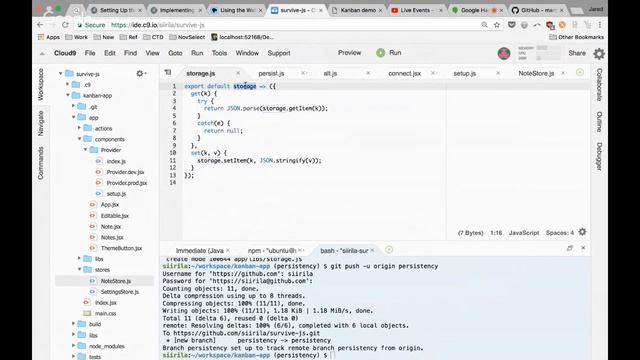Viewport: 640px width, 360px height.
Task: Open the Cloud9 menu
Action: point(65,53)
